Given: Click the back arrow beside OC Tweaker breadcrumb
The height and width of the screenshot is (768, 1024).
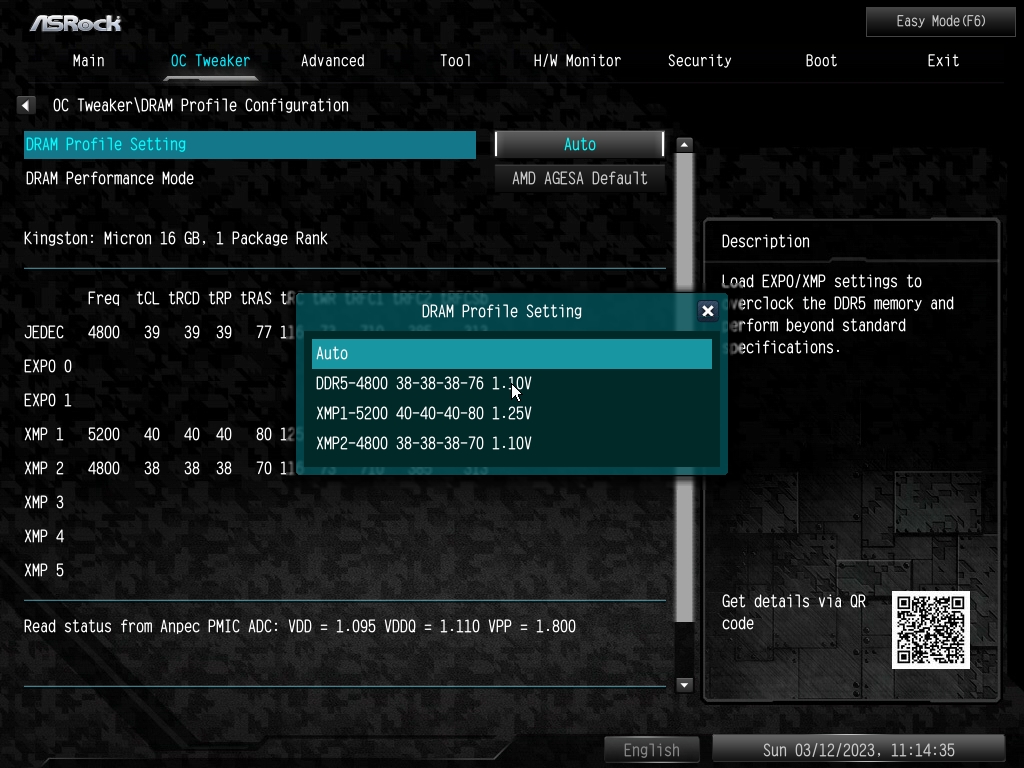Looking at the screenshot, I should (x=26, y=105).
